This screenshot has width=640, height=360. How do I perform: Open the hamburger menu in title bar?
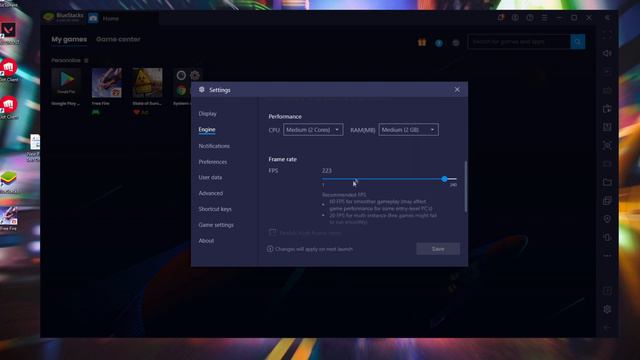(x=544, y=18)
